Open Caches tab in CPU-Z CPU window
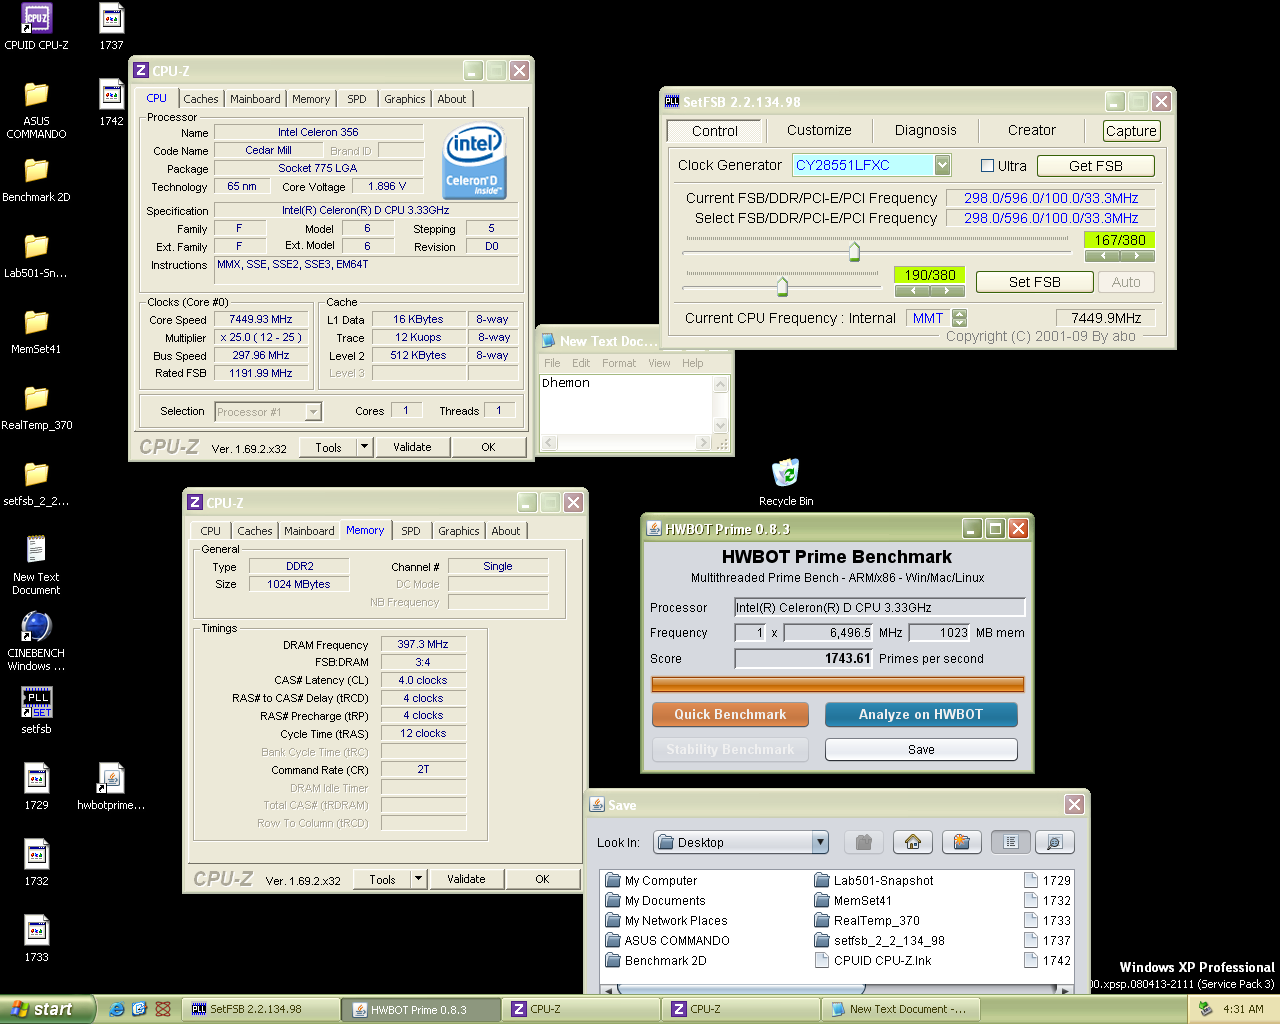Viewport: 1280px width, 1024px height. tap(201, 99)
